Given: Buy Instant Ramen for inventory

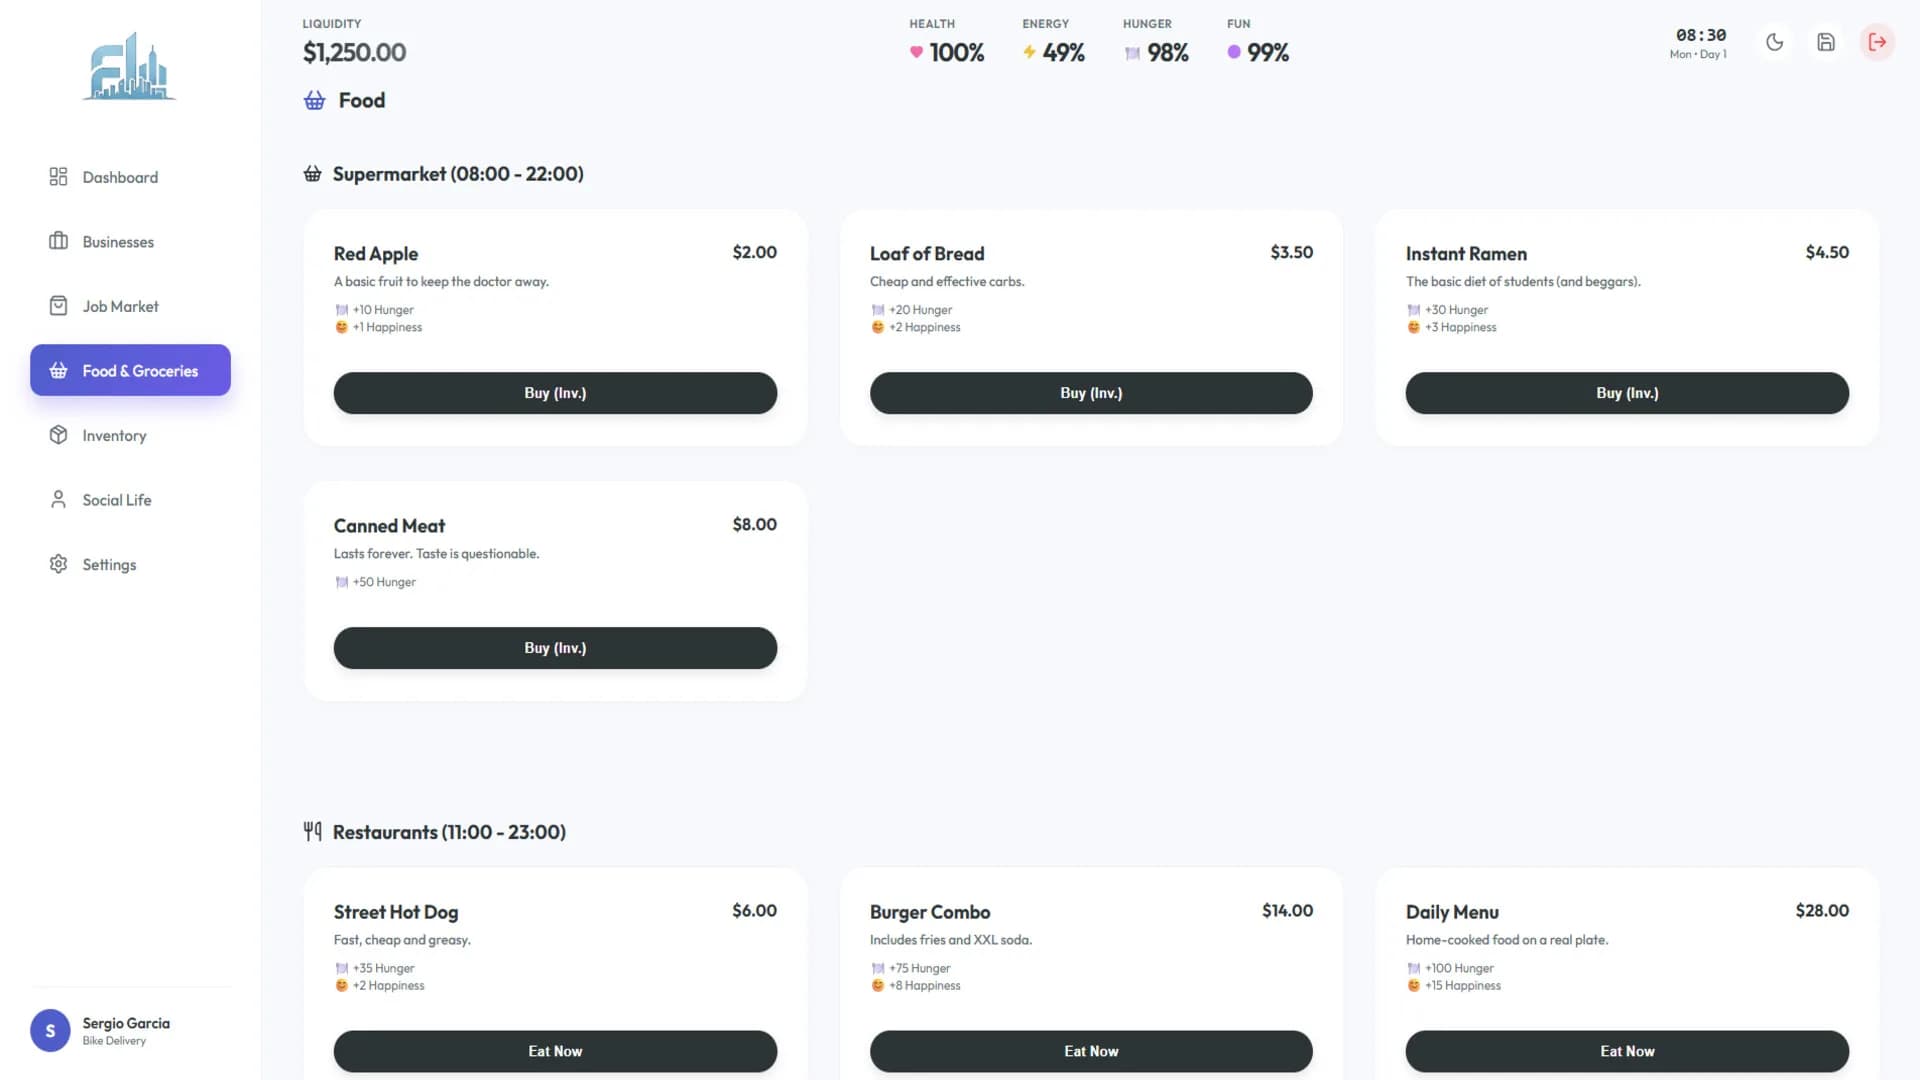Looking at the screenshot, I should [1627, 393].
